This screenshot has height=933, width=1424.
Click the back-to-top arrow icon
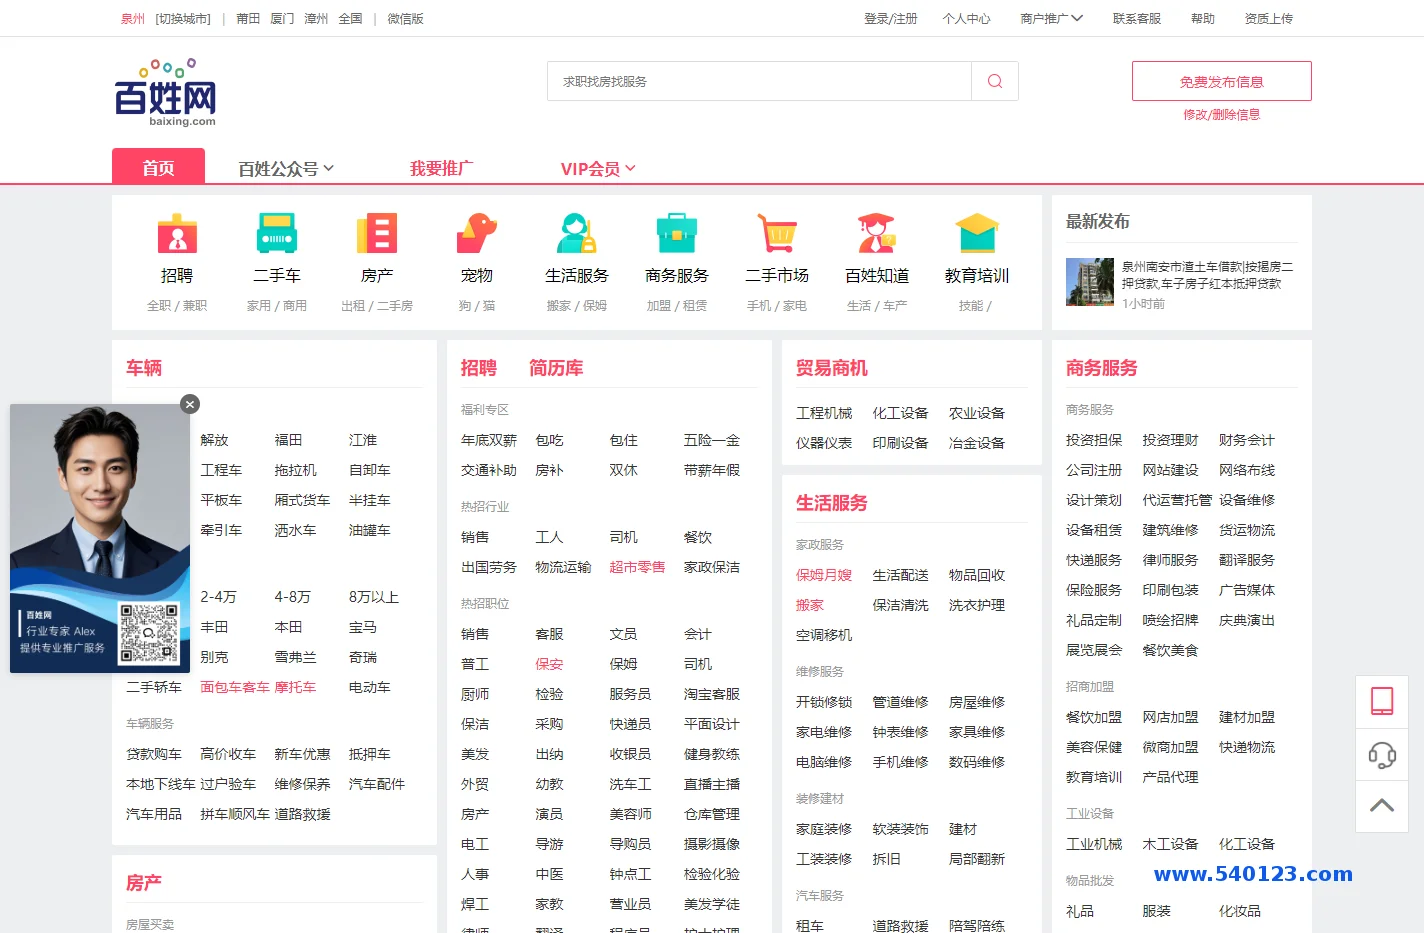click(x=1382, y=805)
